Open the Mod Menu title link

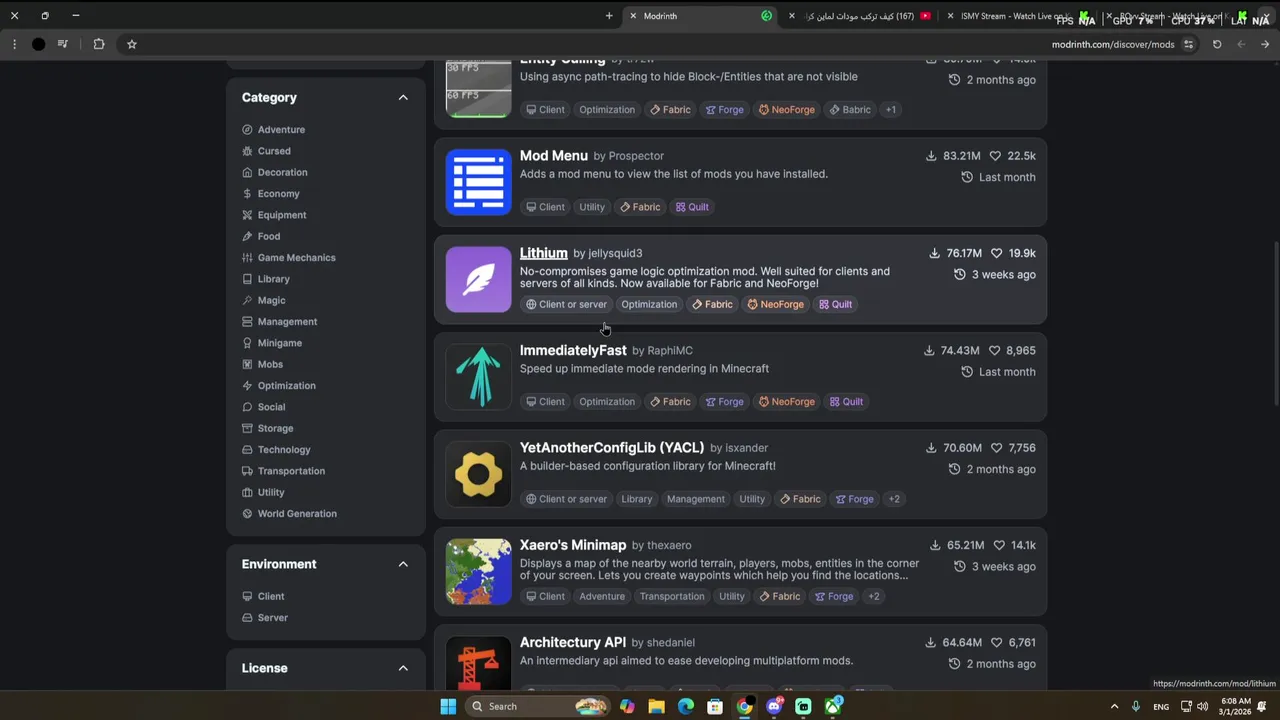(553, 156)
